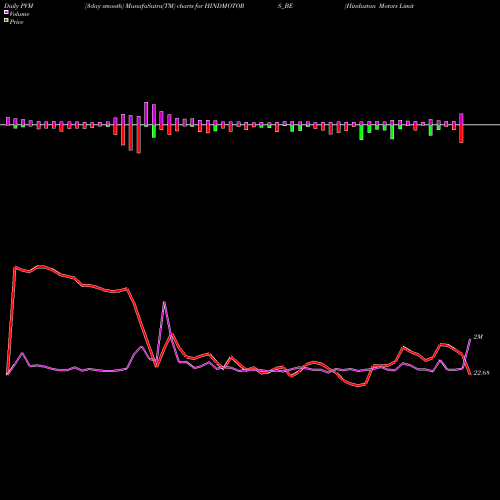The image size is (500, 500).
Task: Click the '22.68' price end label
Action: click(x=481, y=373)
